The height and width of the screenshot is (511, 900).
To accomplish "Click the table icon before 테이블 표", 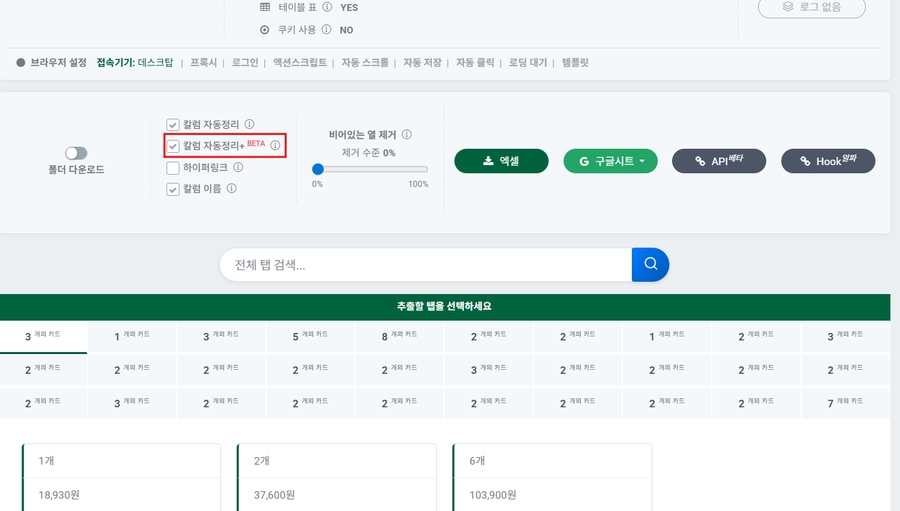I will tap(265, 7).
